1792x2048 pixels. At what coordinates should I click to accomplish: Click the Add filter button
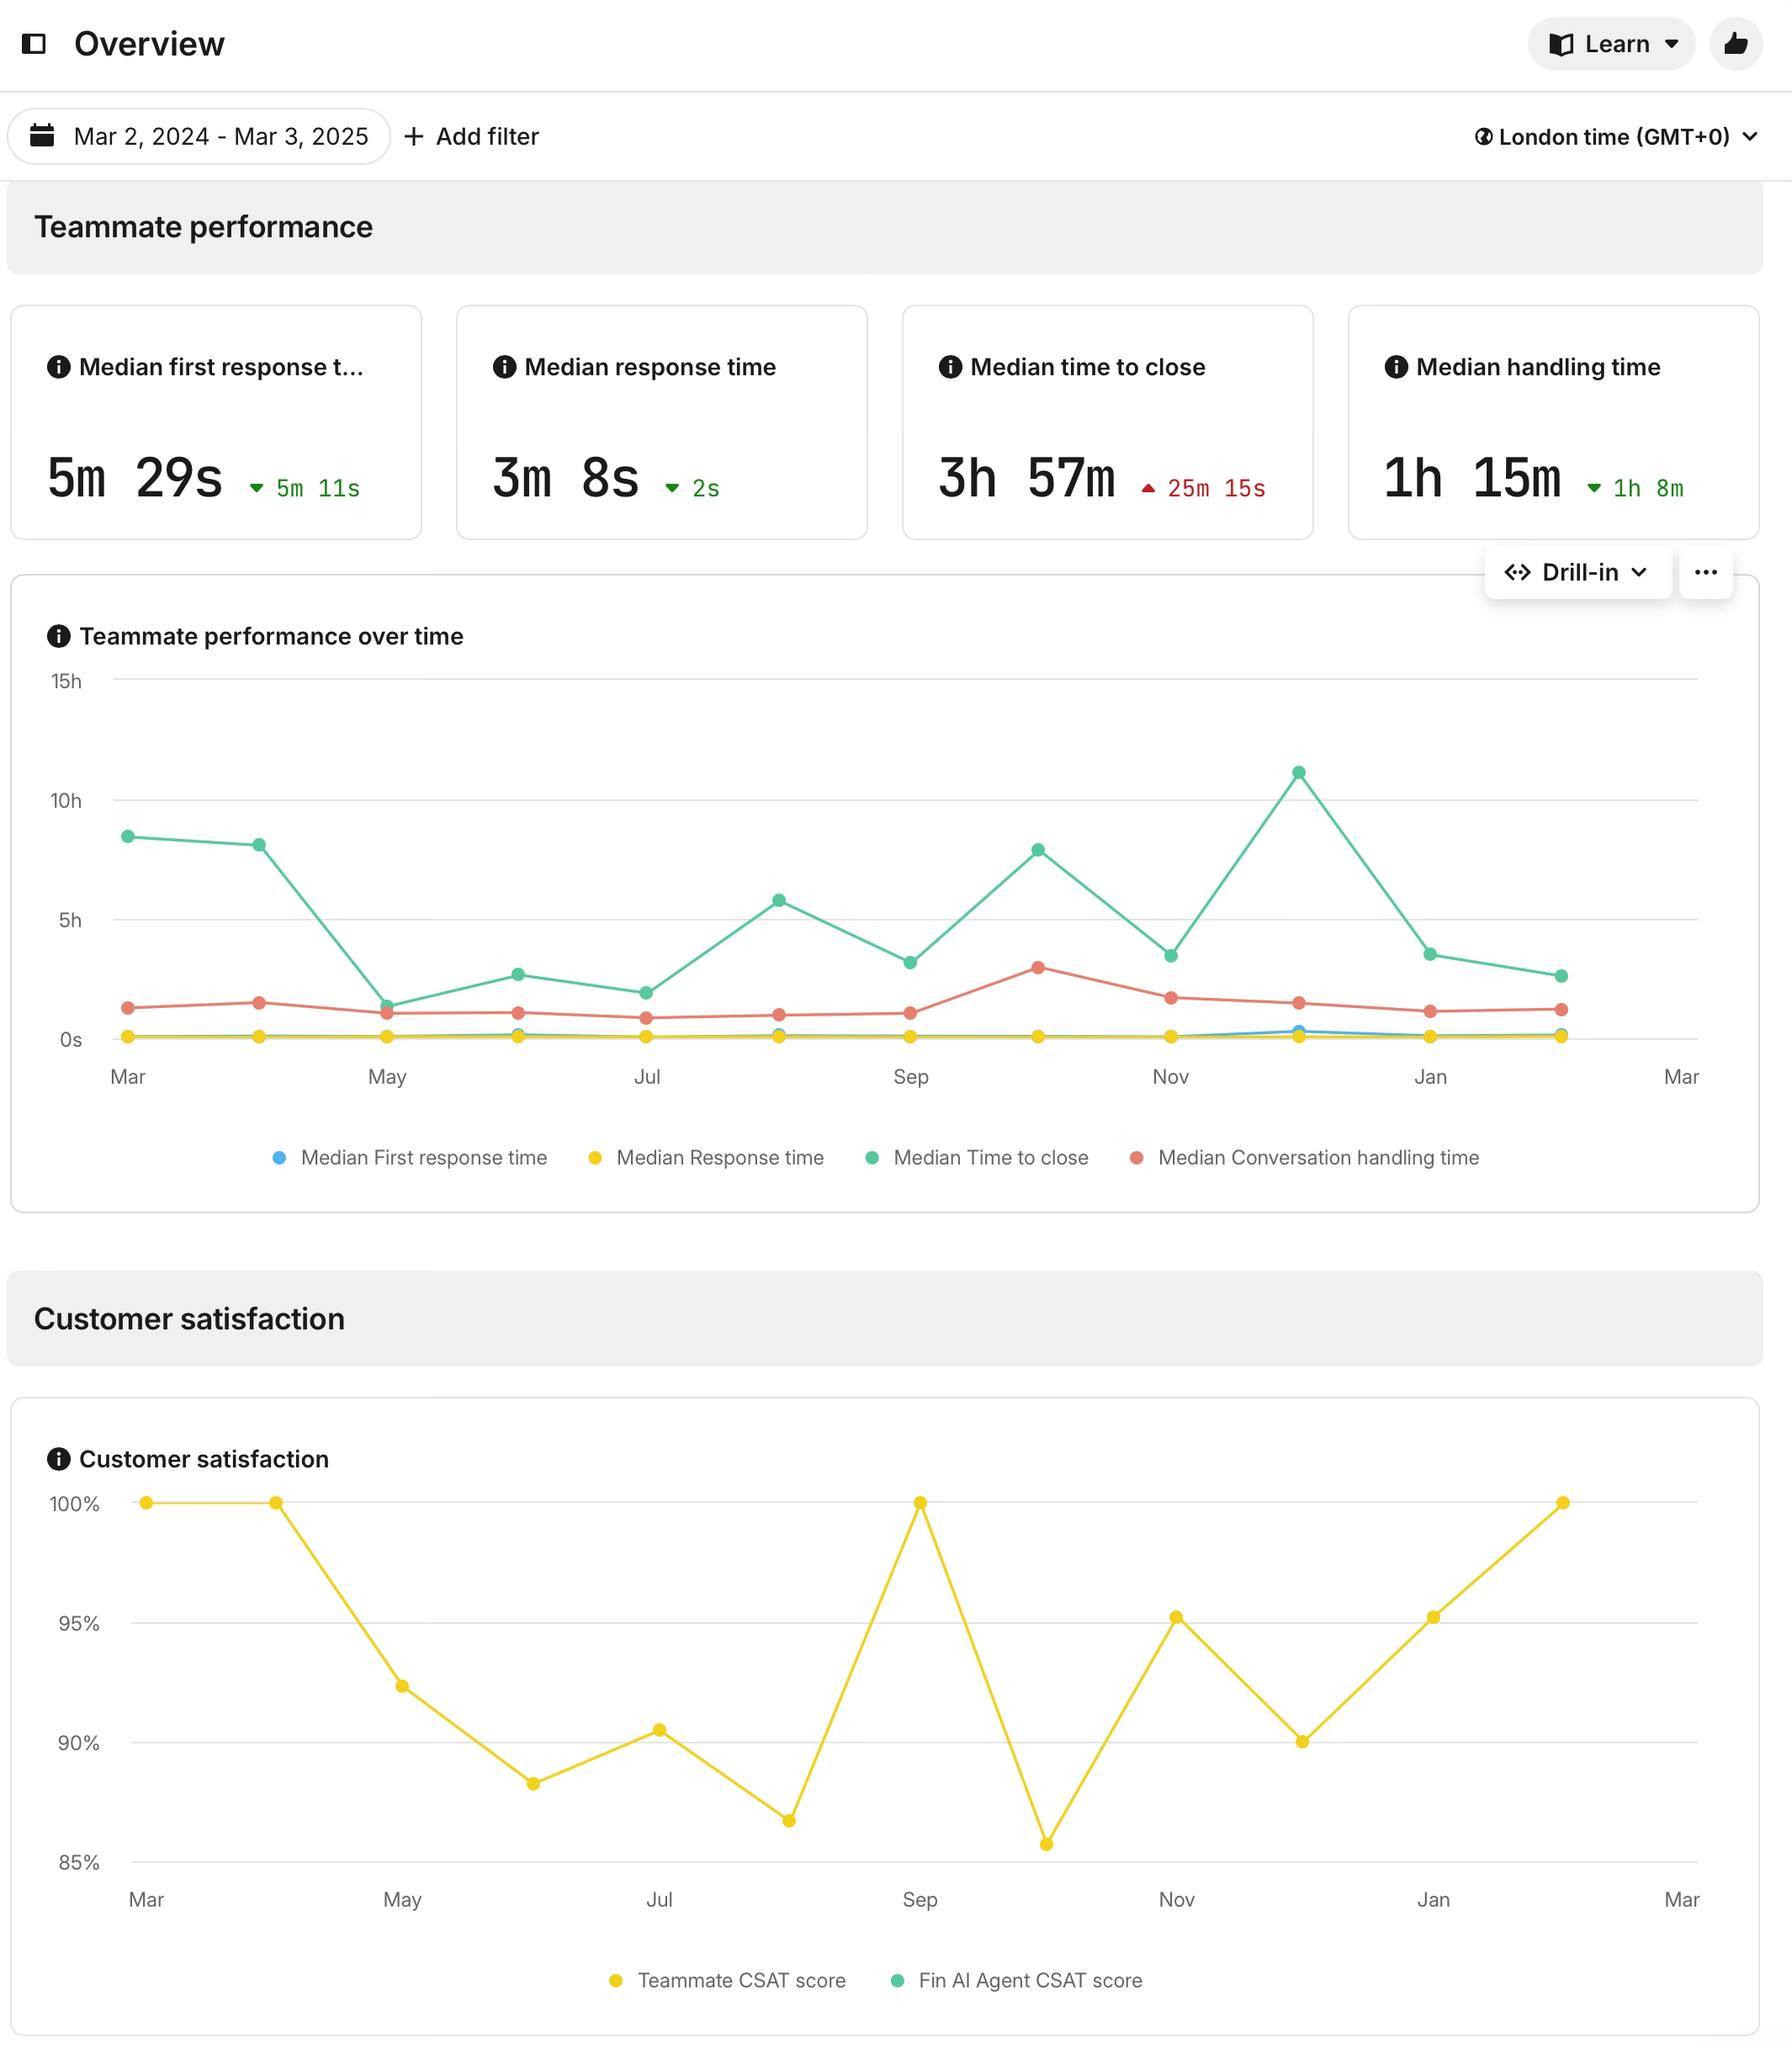point(471,136)
